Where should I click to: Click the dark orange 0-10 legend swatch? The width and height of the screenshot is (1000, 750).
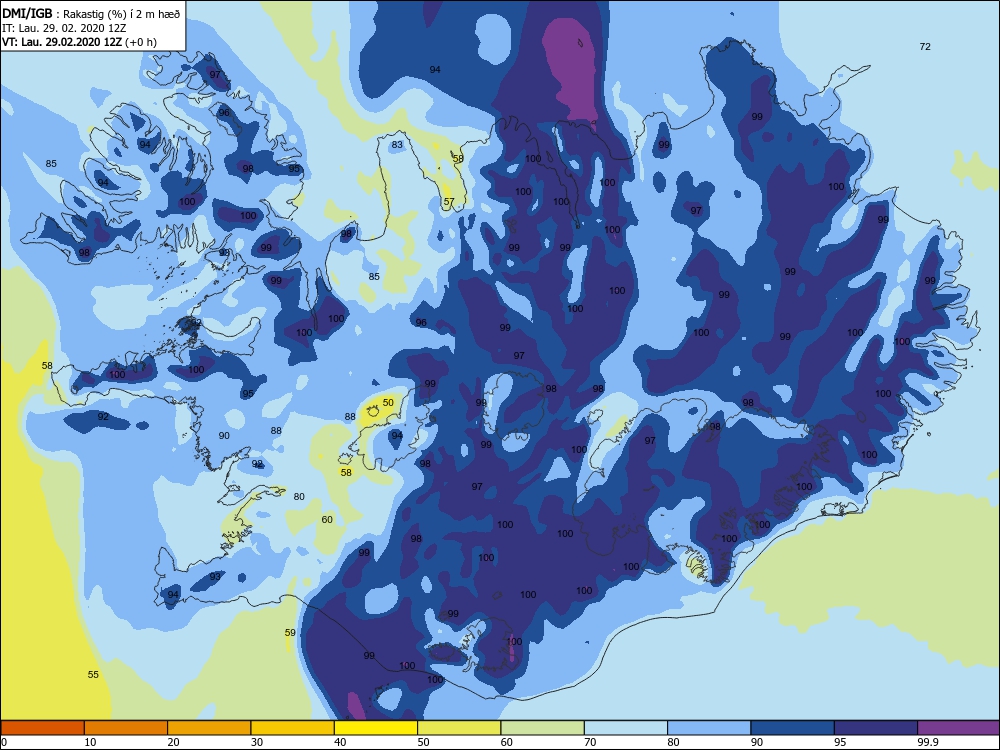tap(42, 728)
